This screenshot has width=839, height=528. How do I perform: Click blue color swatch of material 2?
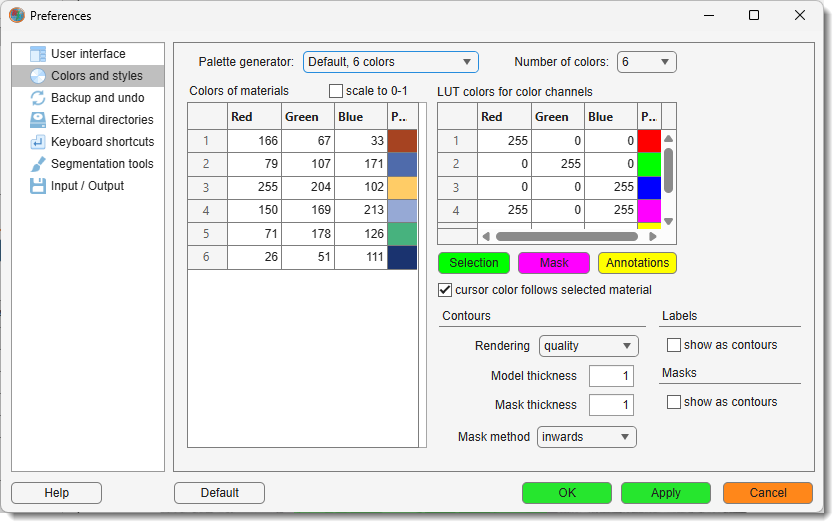pyautogui.click(x=402, y=164)
